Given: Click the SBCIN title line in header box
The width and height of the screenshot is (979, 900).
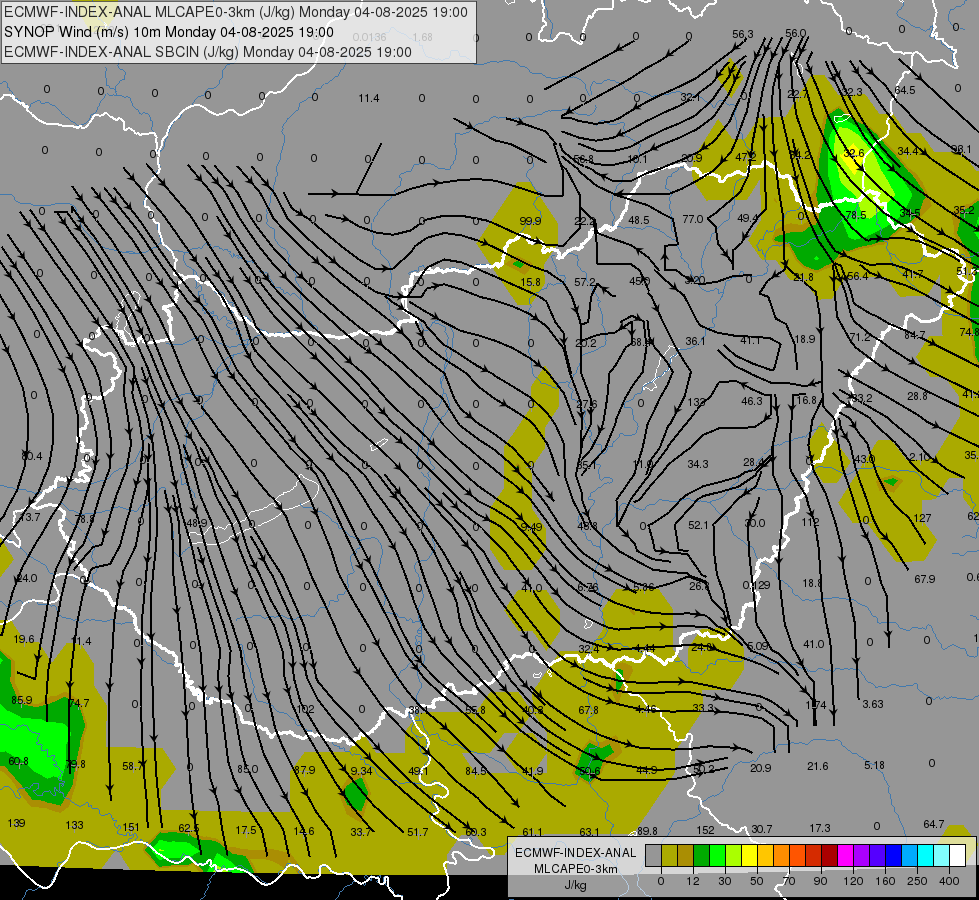Looking at the screenshot, I should (x=208, y=52).
